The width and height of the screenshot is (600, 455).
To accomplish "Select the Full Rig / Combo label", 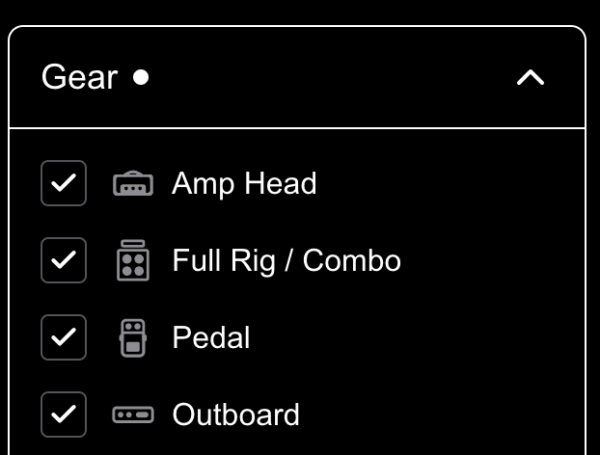I will point(286,261).
